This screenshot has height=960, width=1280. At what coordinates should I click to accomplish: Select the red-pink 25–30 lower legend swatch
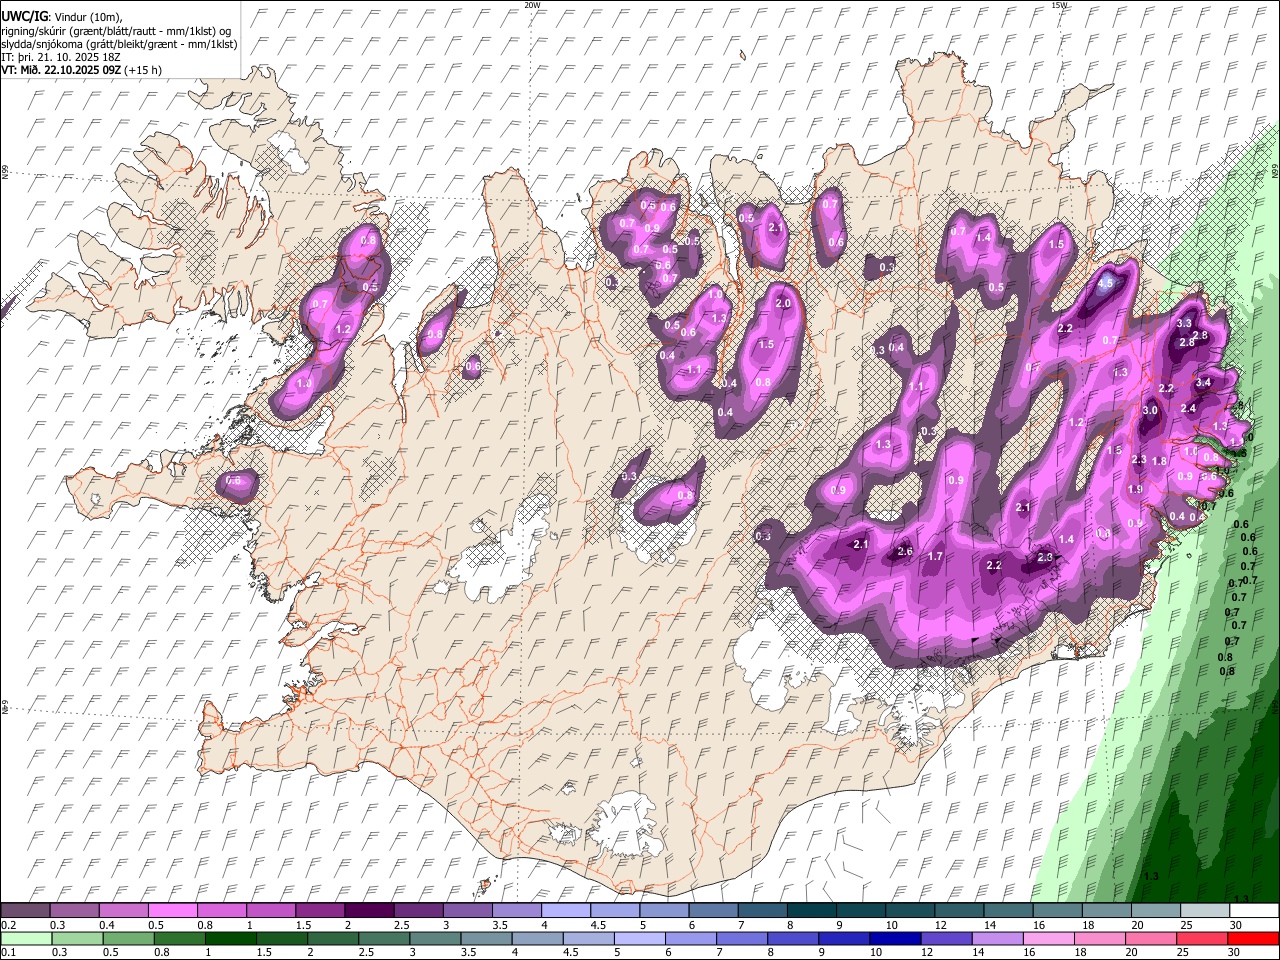pyautogui.click(x=1202, y=939)
